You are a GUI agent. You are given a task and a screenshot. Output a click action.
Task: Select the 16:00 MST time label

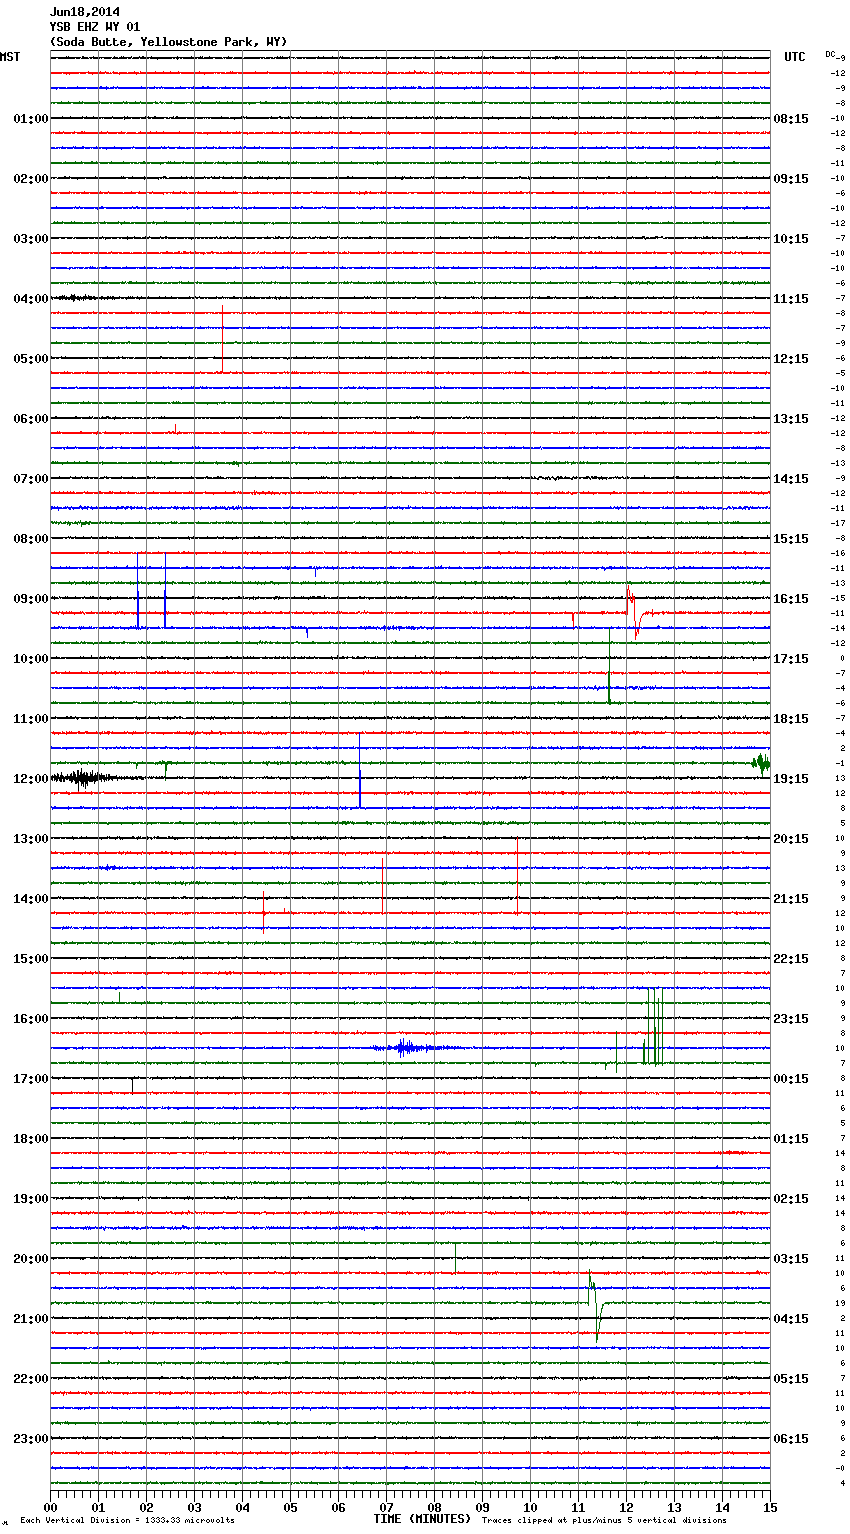(30, 1019)
